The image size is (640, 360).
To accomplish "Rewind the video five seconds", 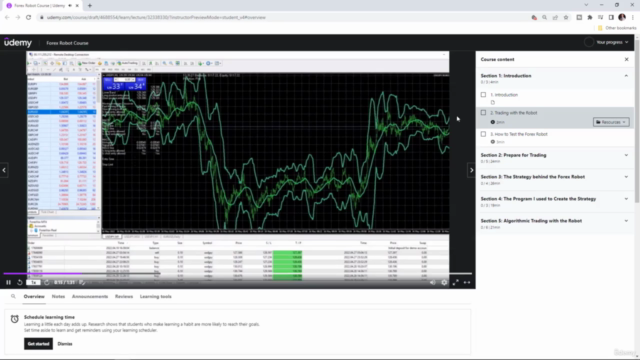I will [20, 282].
